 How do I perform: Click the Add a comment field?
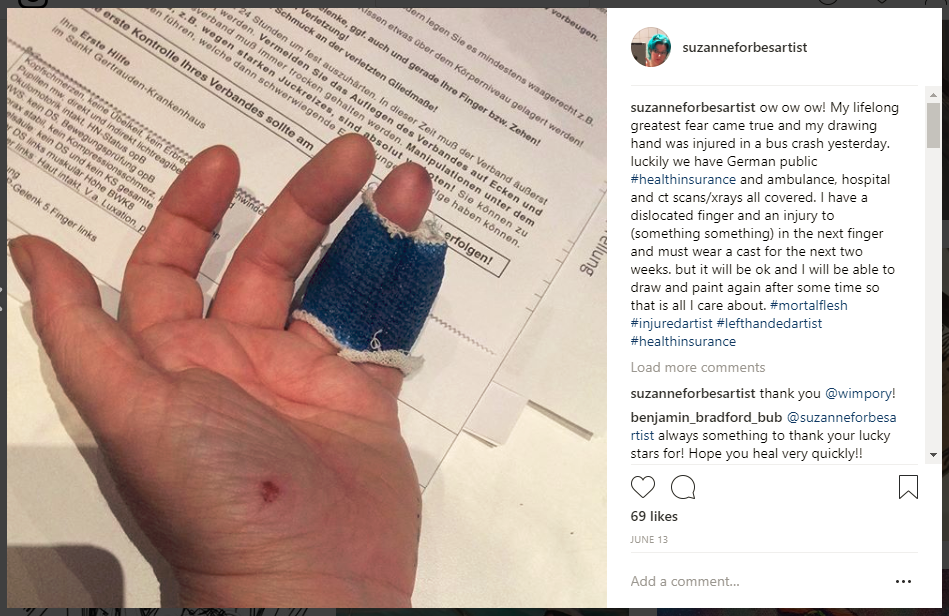coord(757,582)
